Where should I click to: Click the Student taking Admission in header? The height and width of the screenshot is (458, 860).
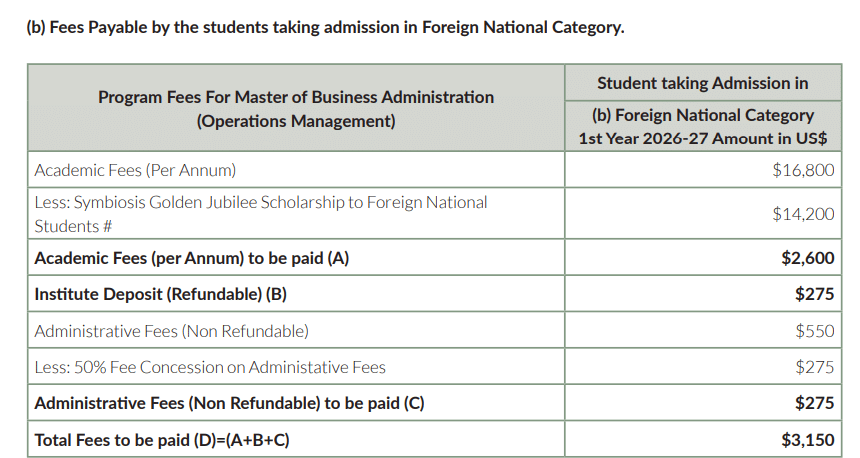pos(702,83)
